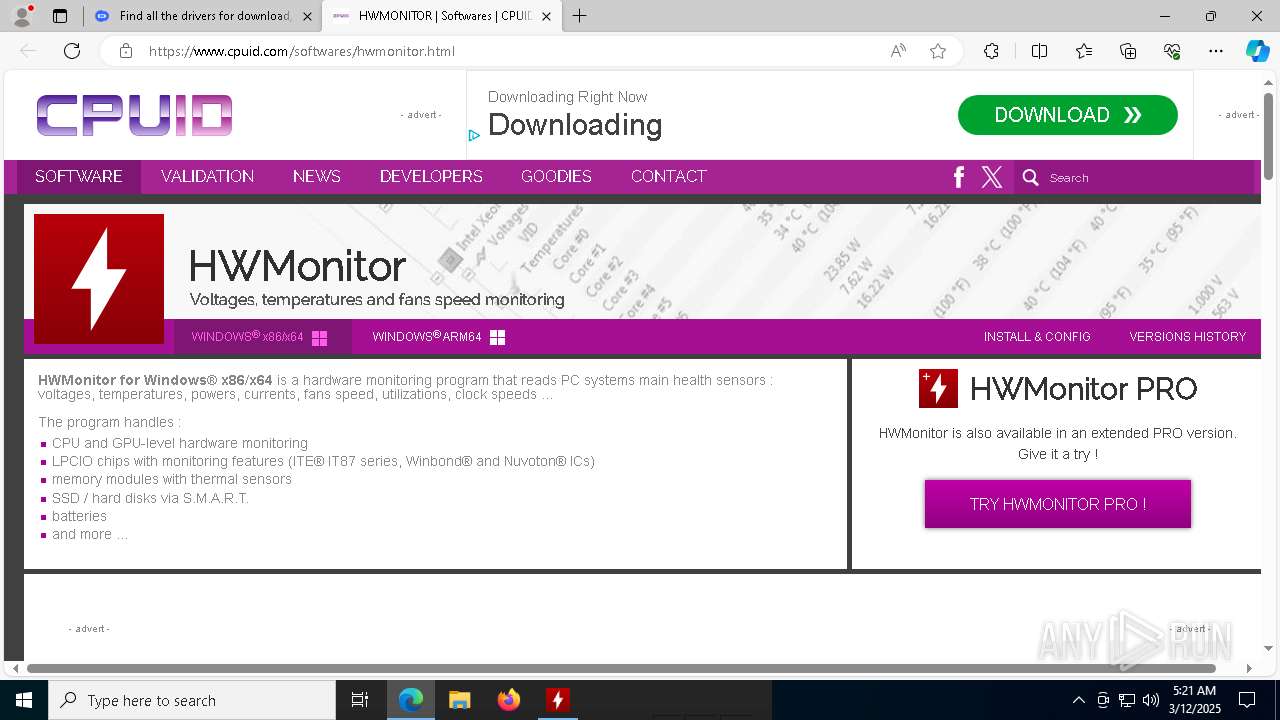1280x720 pixels.
Task: Close the HWMONITOR tab
Action: [546, 16]
